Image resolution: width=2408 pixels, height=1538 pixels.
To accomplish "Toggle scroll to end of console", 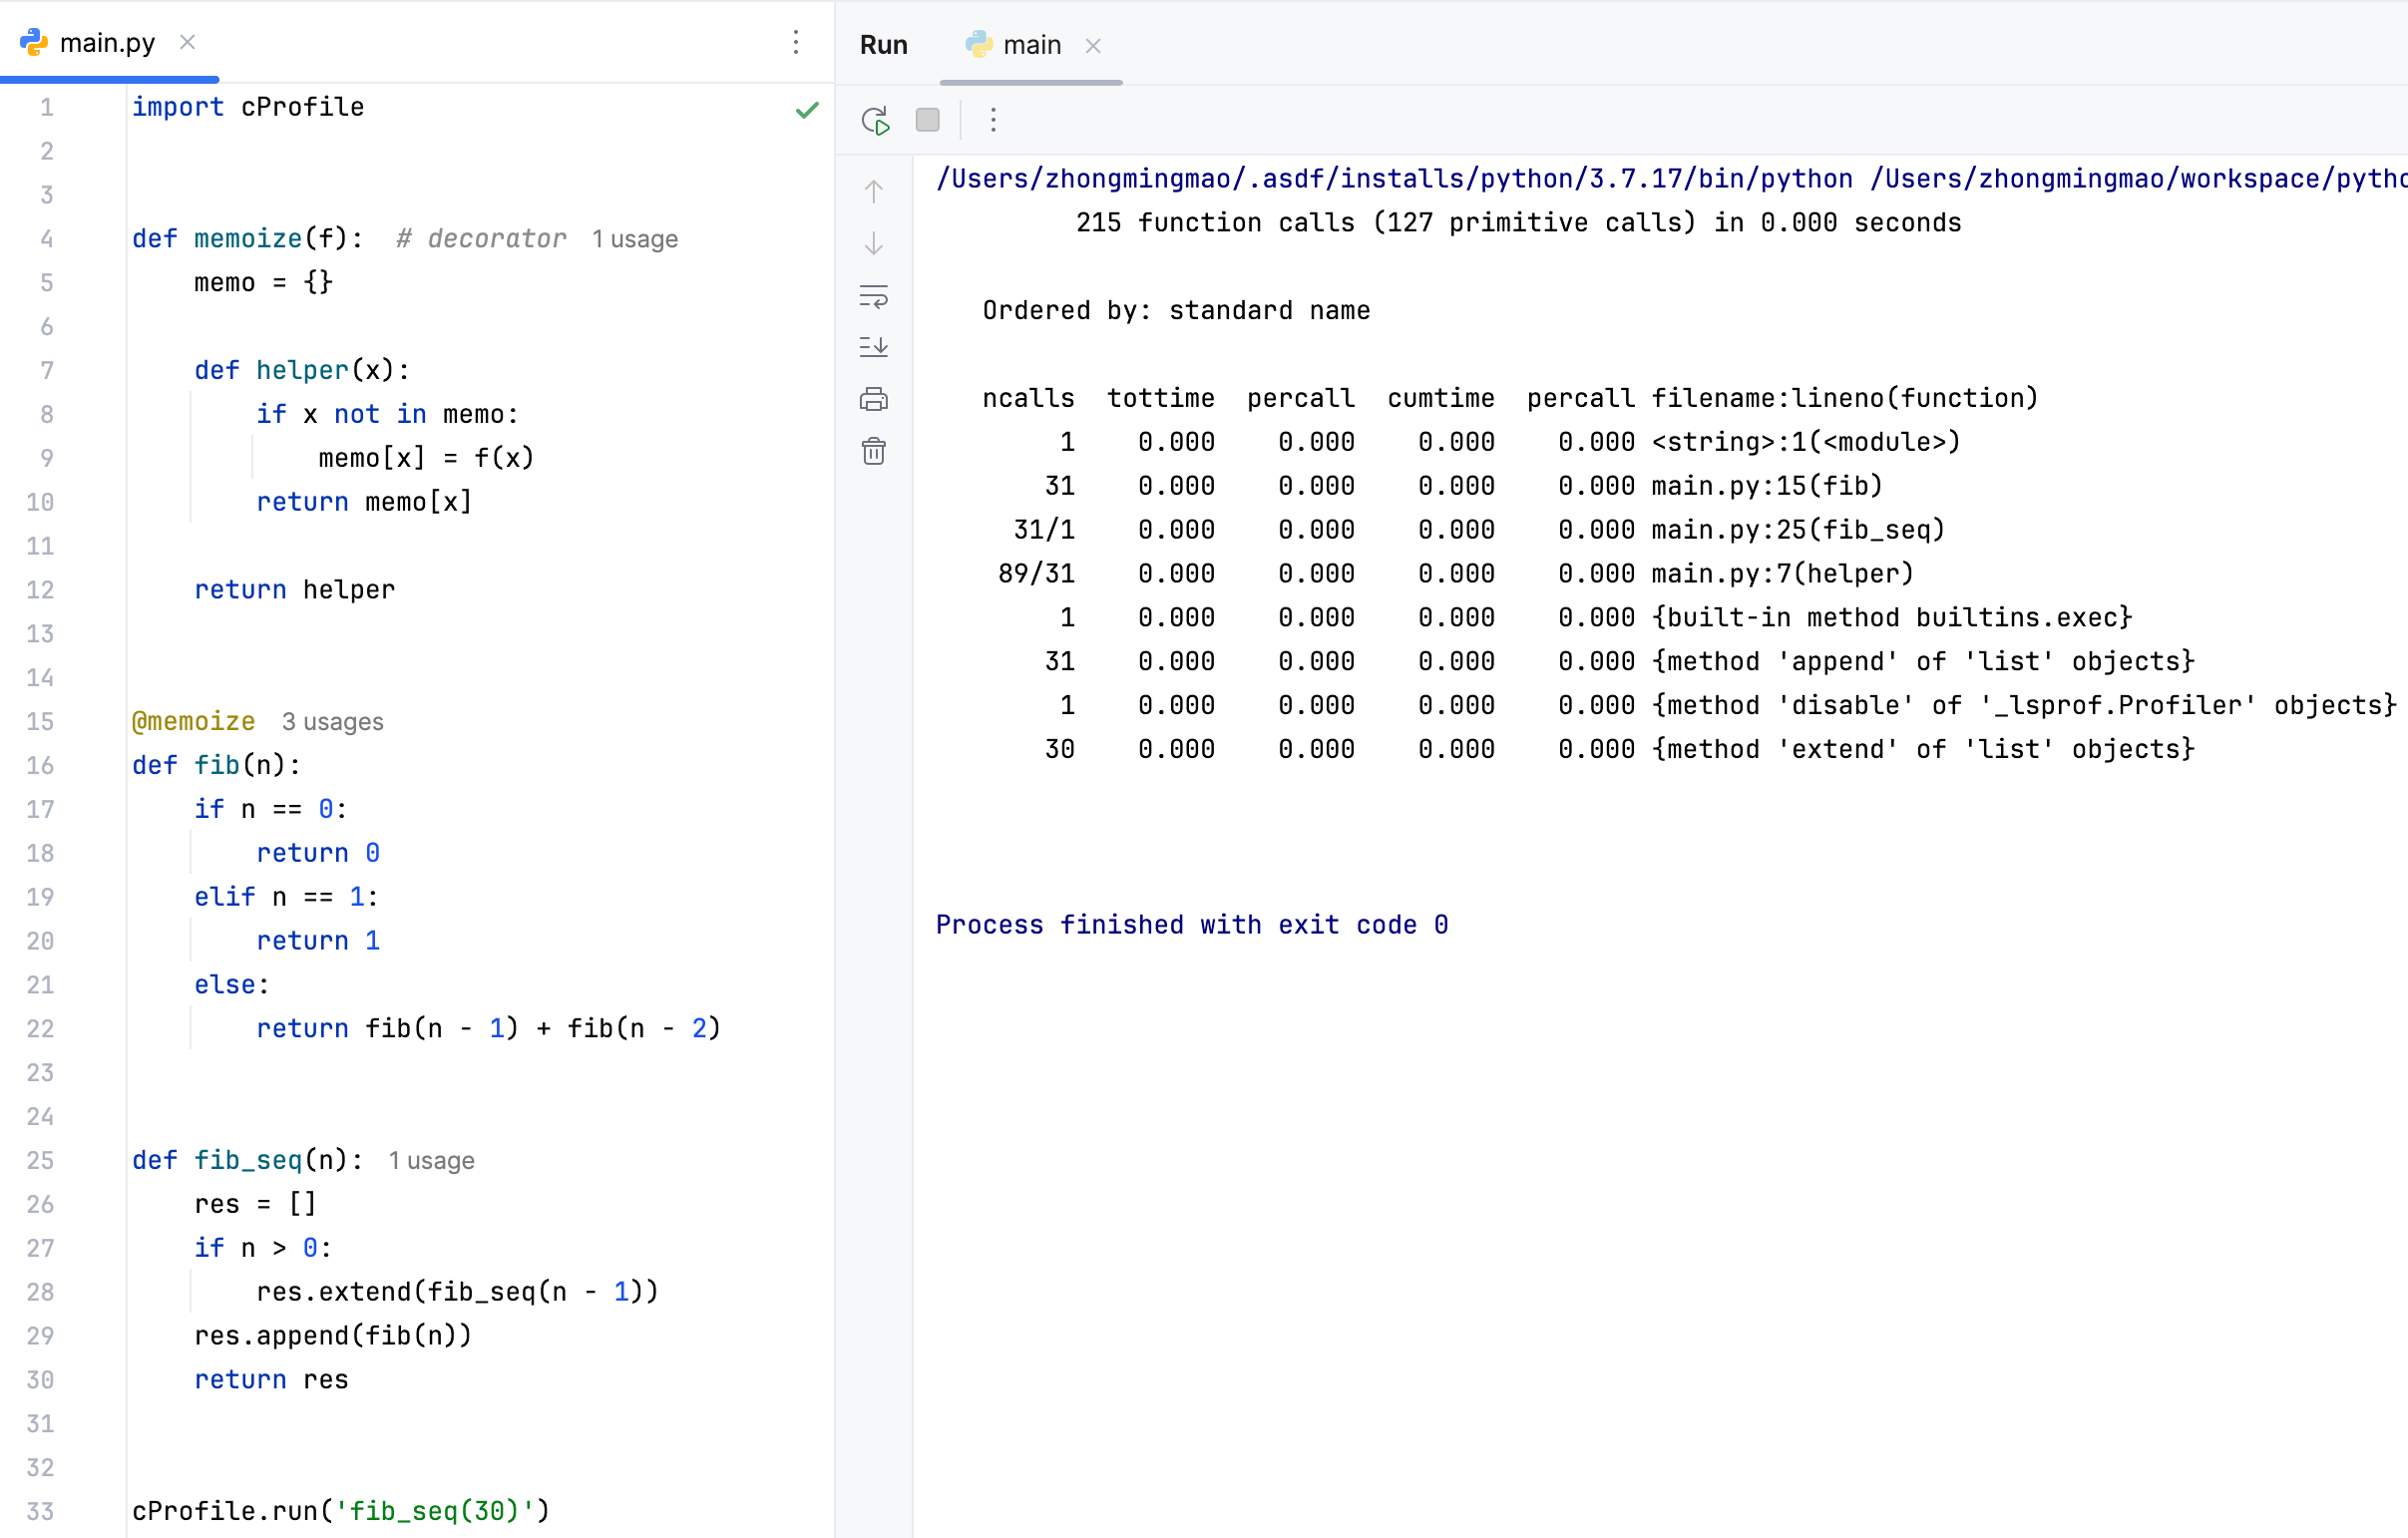I will (x=874, y=347).
